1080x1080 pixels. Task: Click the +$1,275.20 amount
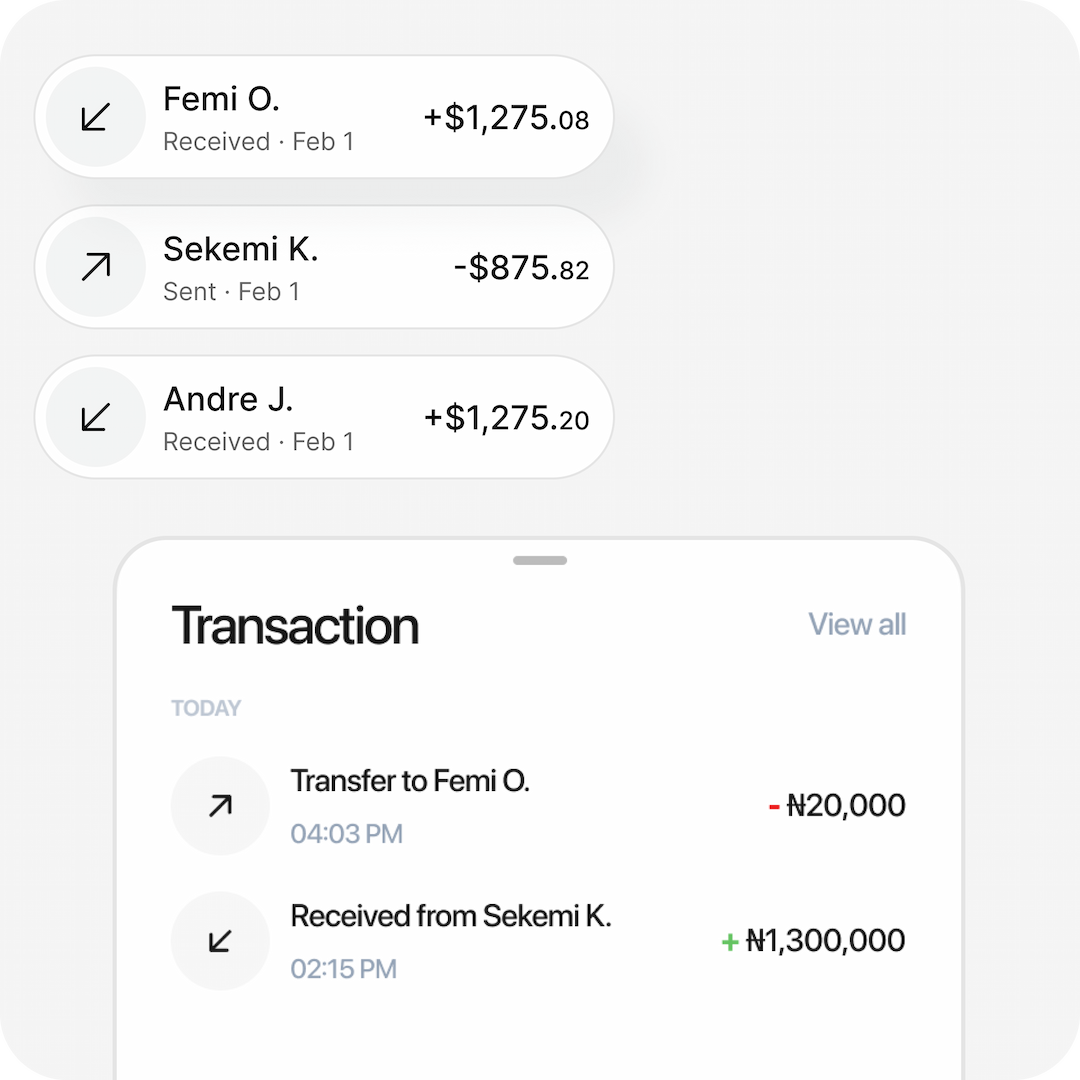point(506,418)
